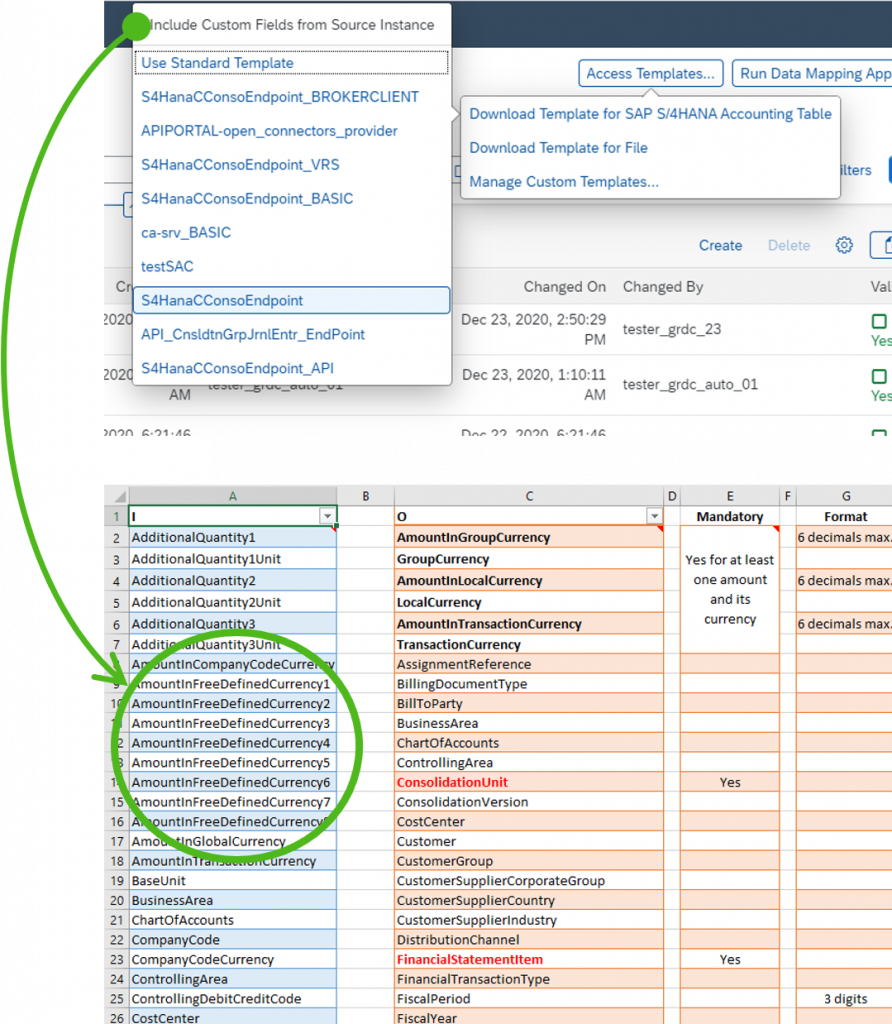Select cell FiscalPeriod

point(529,999)
